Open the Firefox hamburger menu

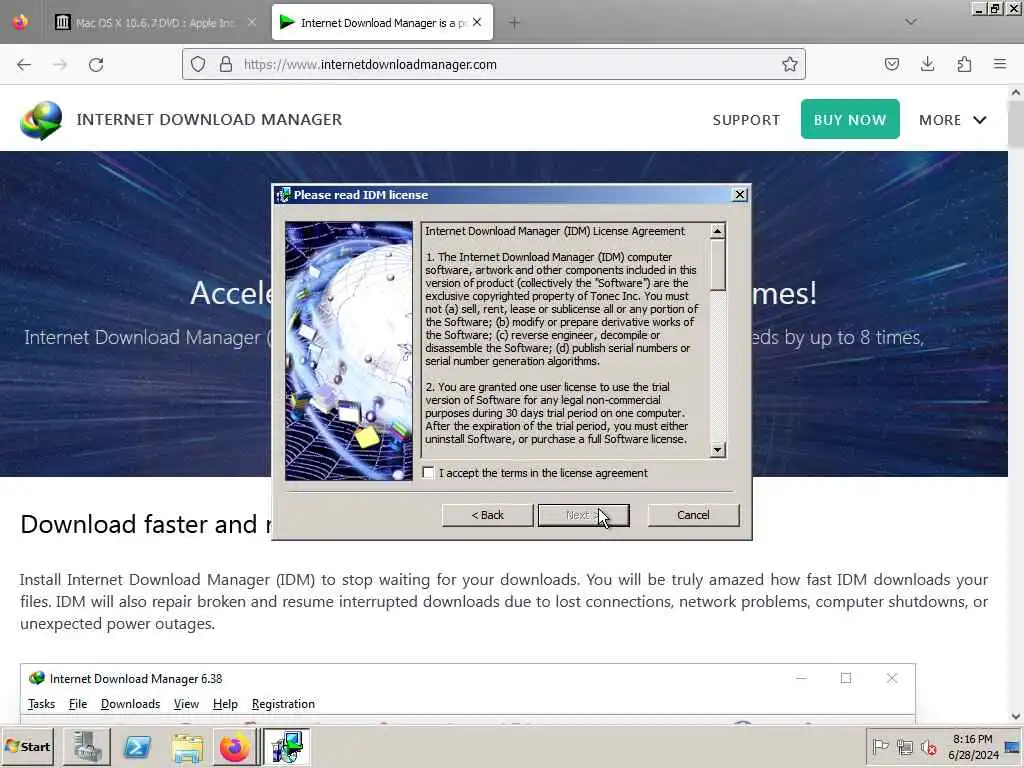(x=1000, y=64)
